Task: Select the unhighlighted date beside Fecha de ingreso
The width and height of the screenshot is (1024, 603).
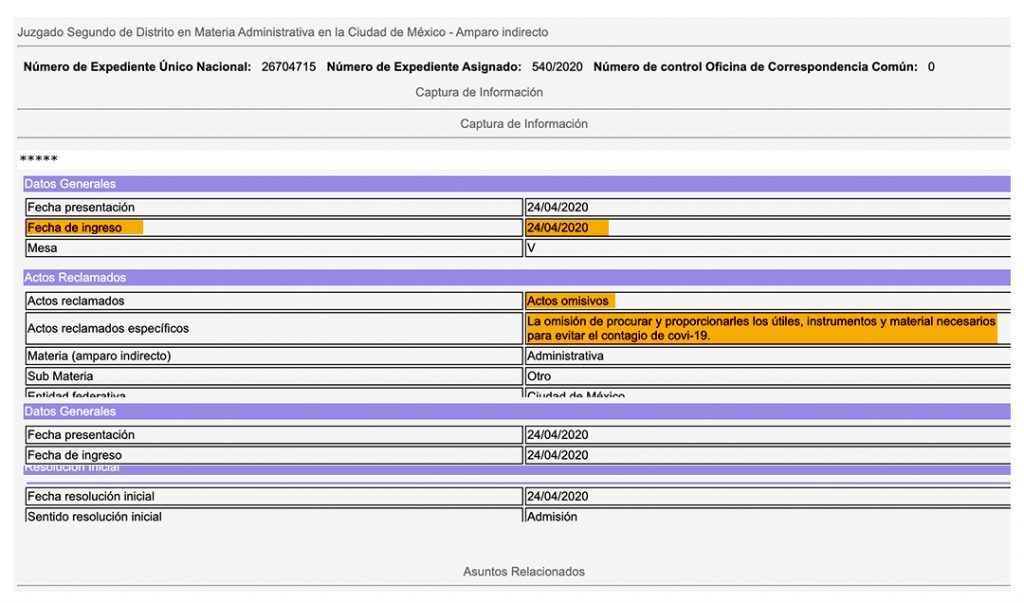Action: pos(558,455)
